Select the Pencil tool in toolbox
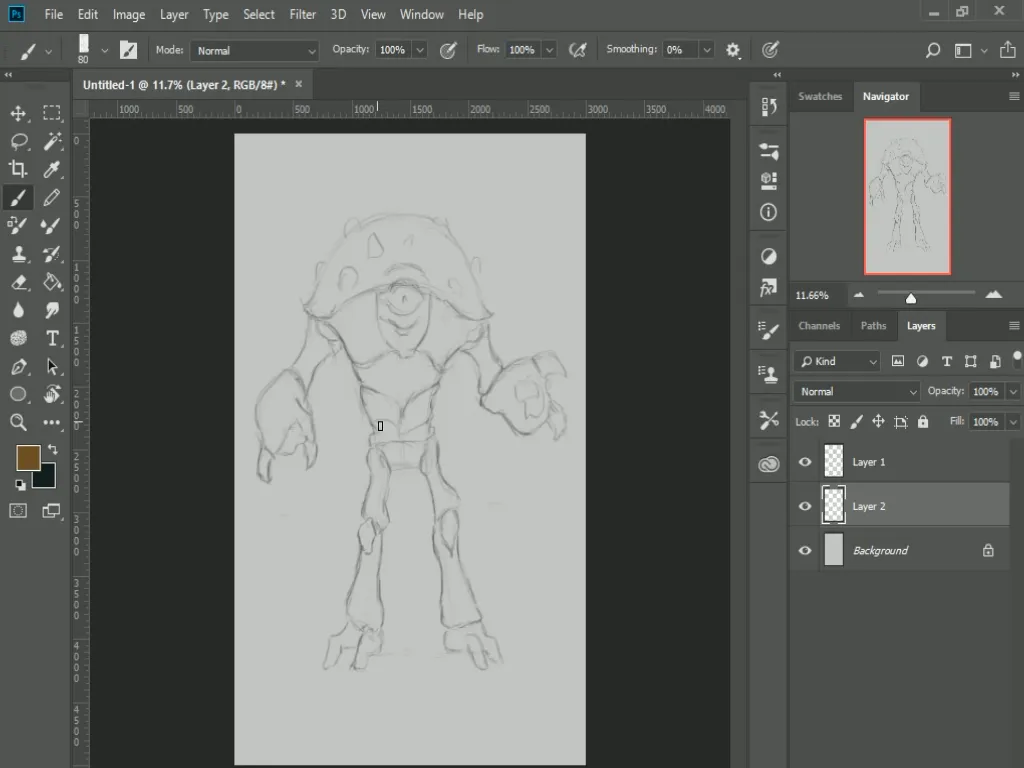 [x=52, y=197]
